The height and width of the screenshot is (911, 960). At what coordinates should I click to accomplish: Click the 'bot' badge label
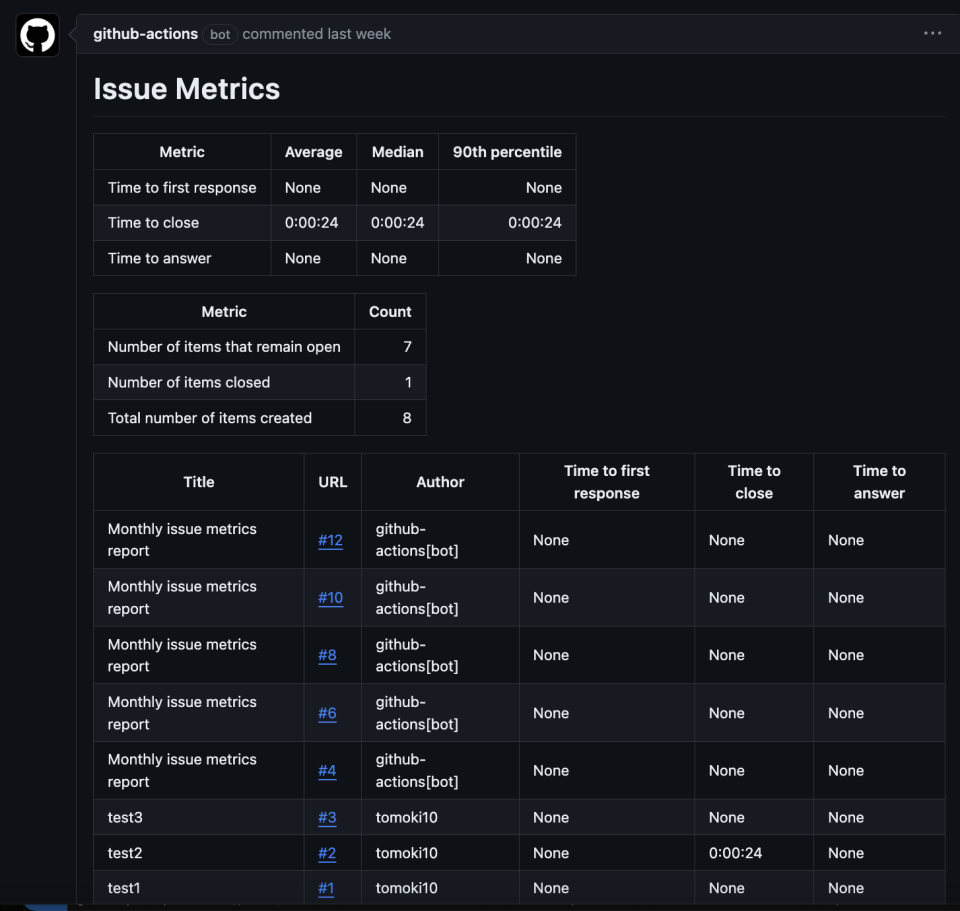coord(219,34)
